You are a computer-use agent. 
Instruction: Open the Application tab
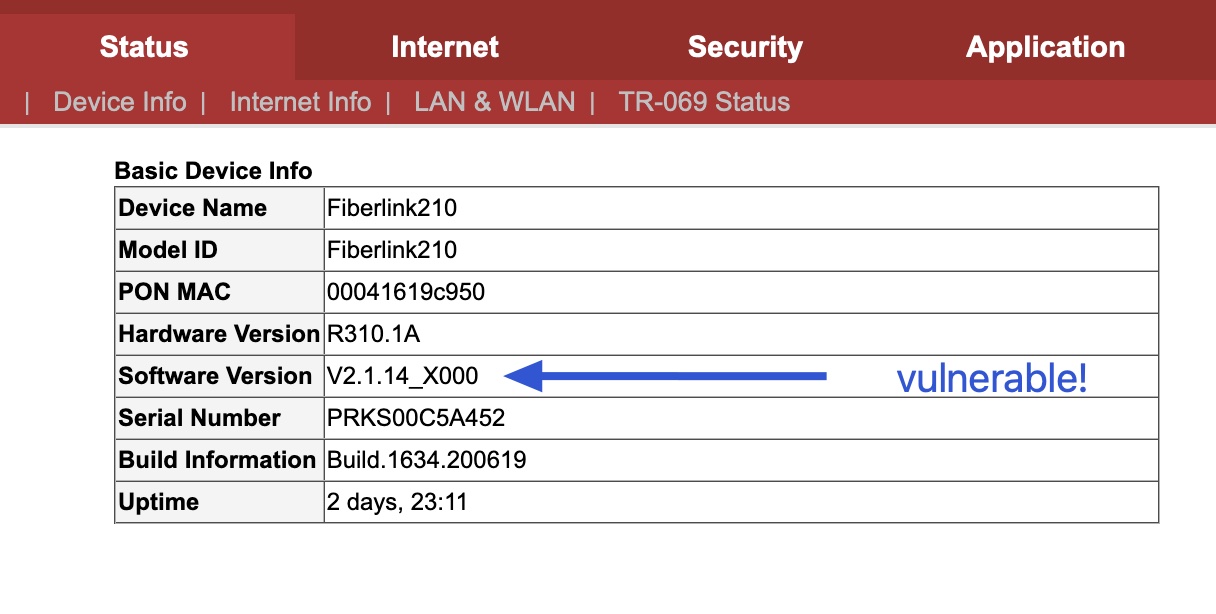1045,47
